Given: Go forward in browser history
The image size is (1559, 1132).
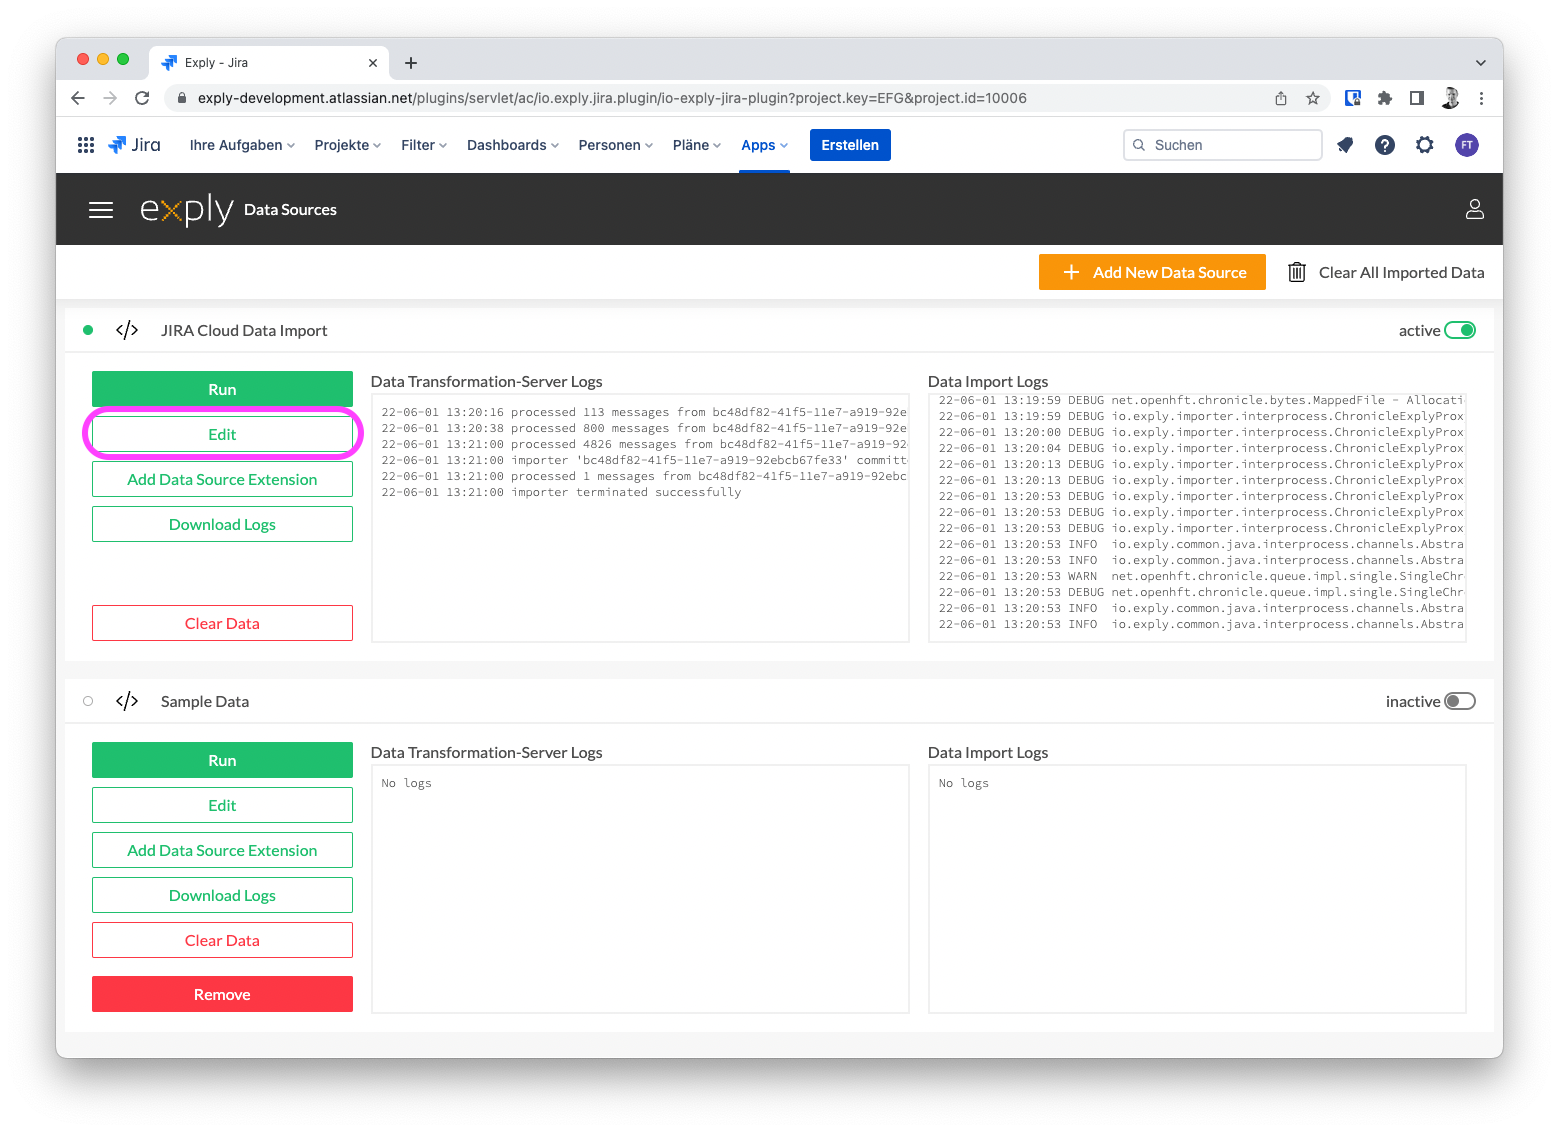Looking at the screenshot, I should click(110, 98).
